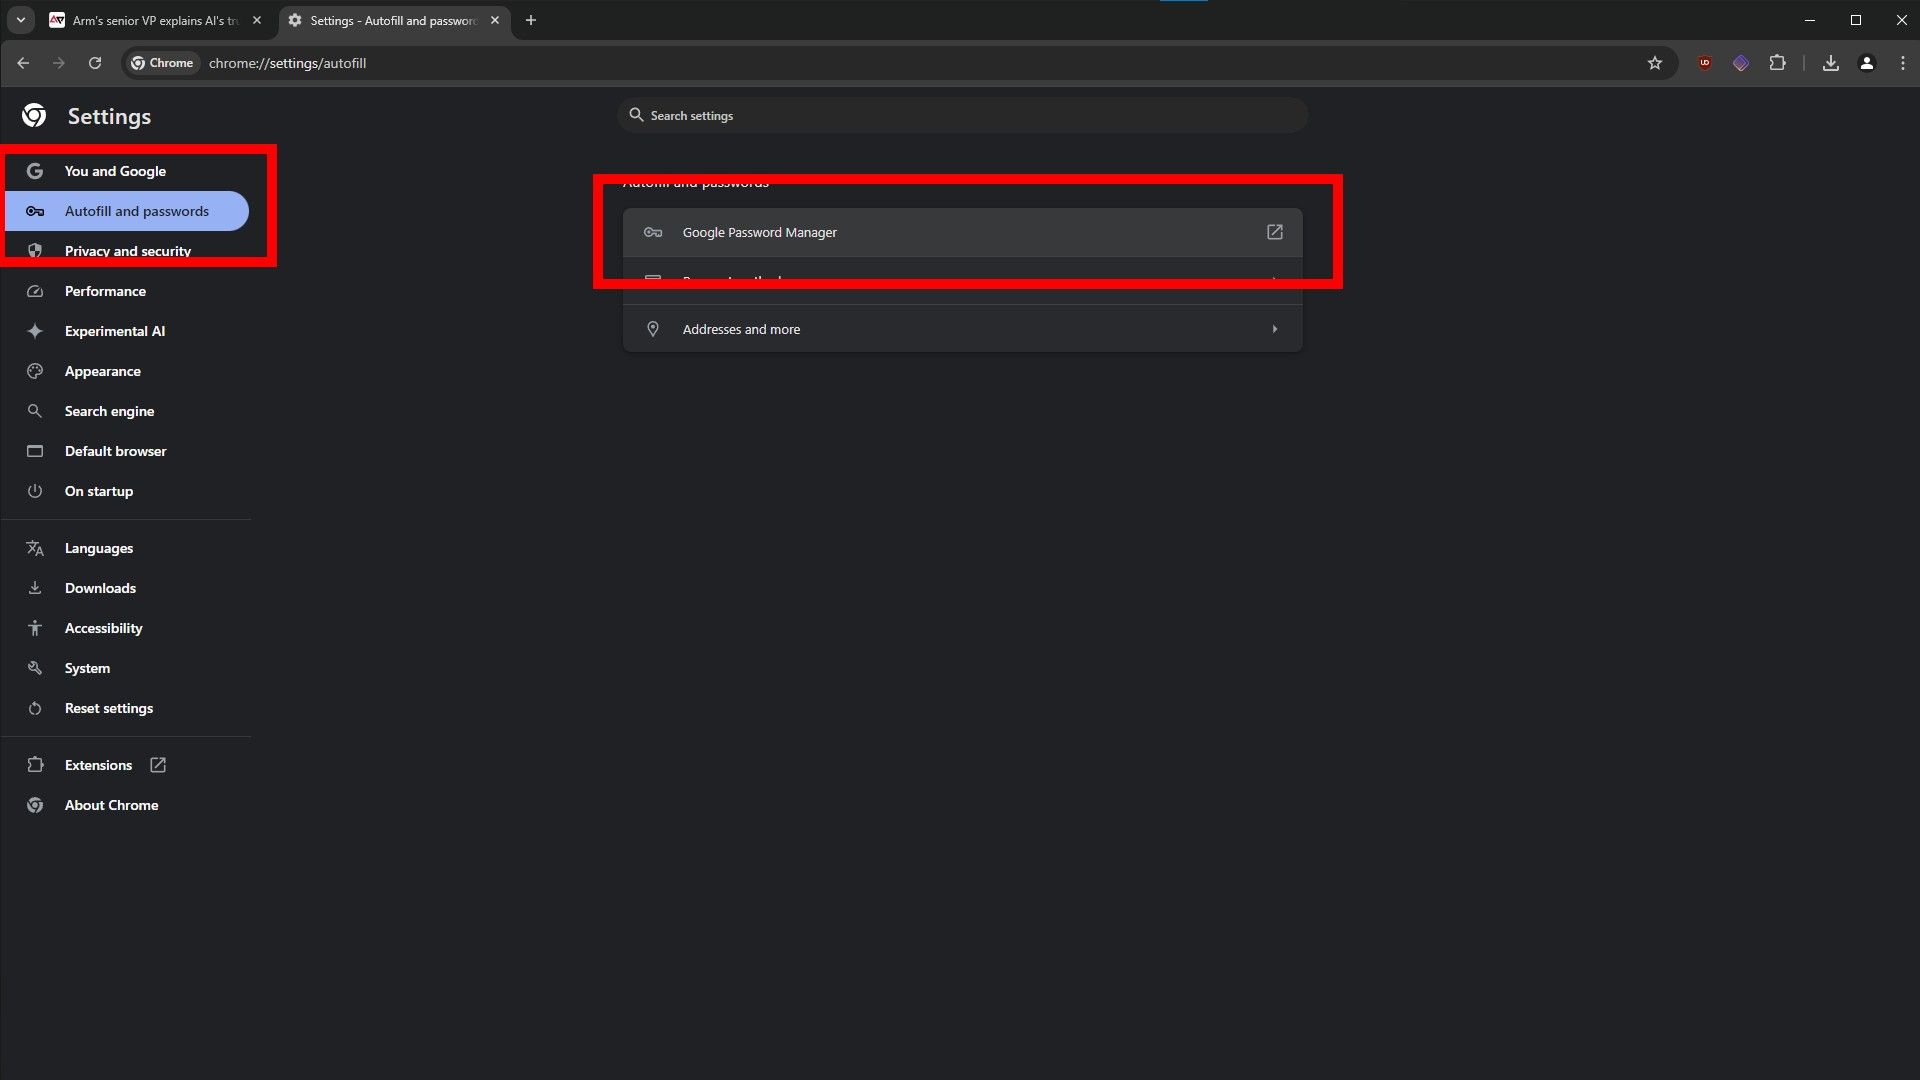Open Google Password Manager external link

pos(1274,232)
